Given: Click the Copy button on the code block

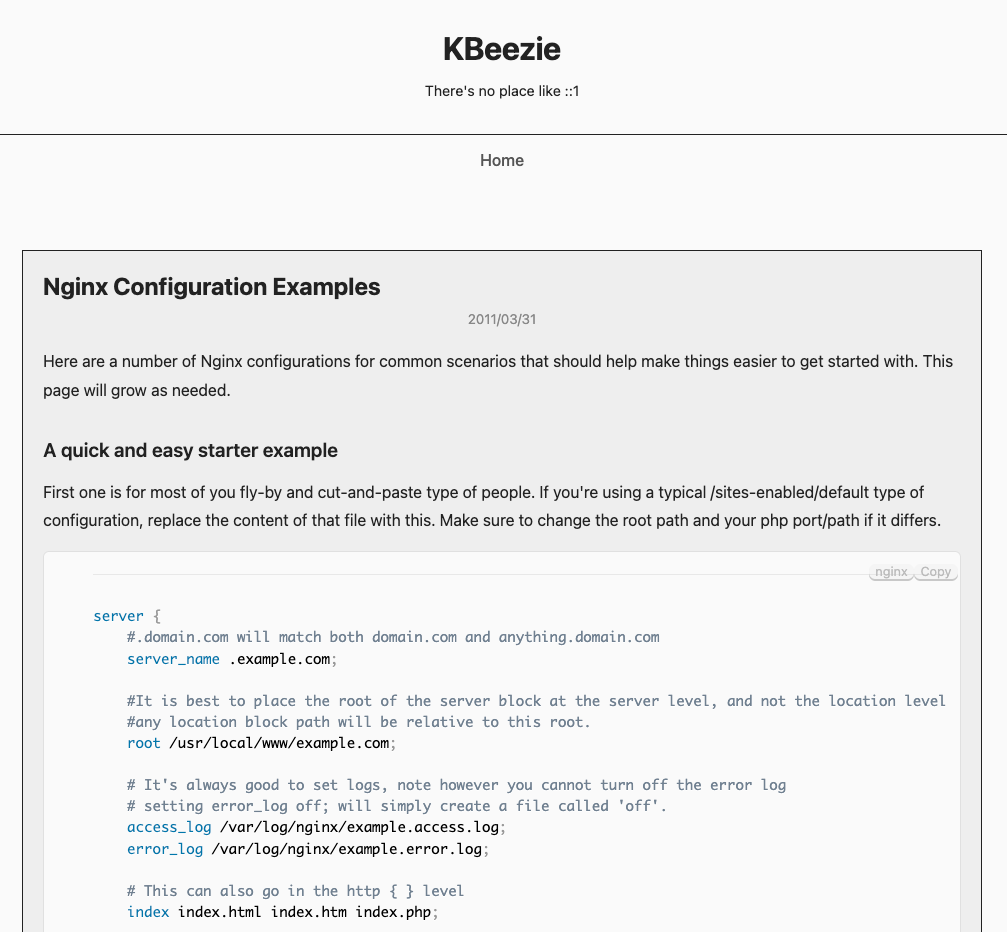Looking at the screenshot, I should point(935,572).
